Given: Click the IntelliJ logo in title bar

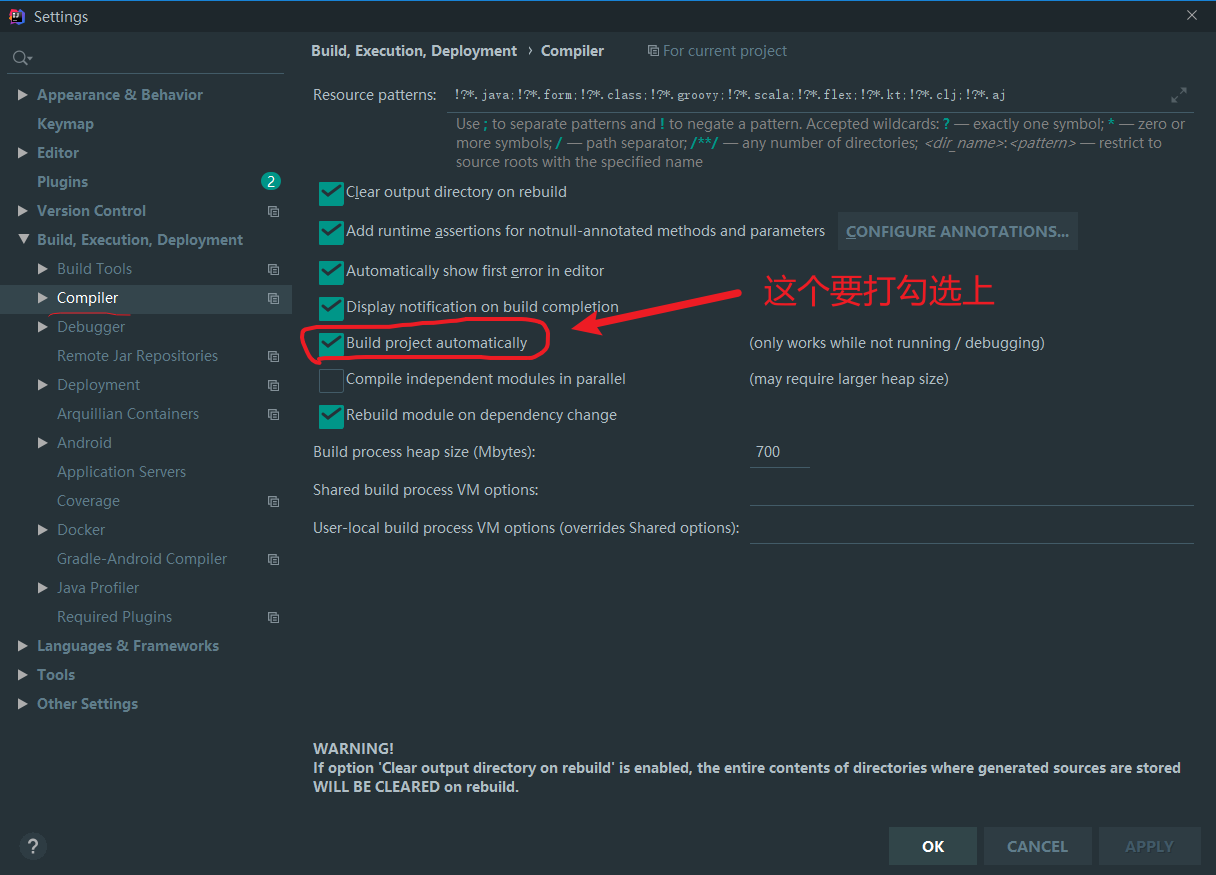Looking at the screenshot, I should coord(17,16).
